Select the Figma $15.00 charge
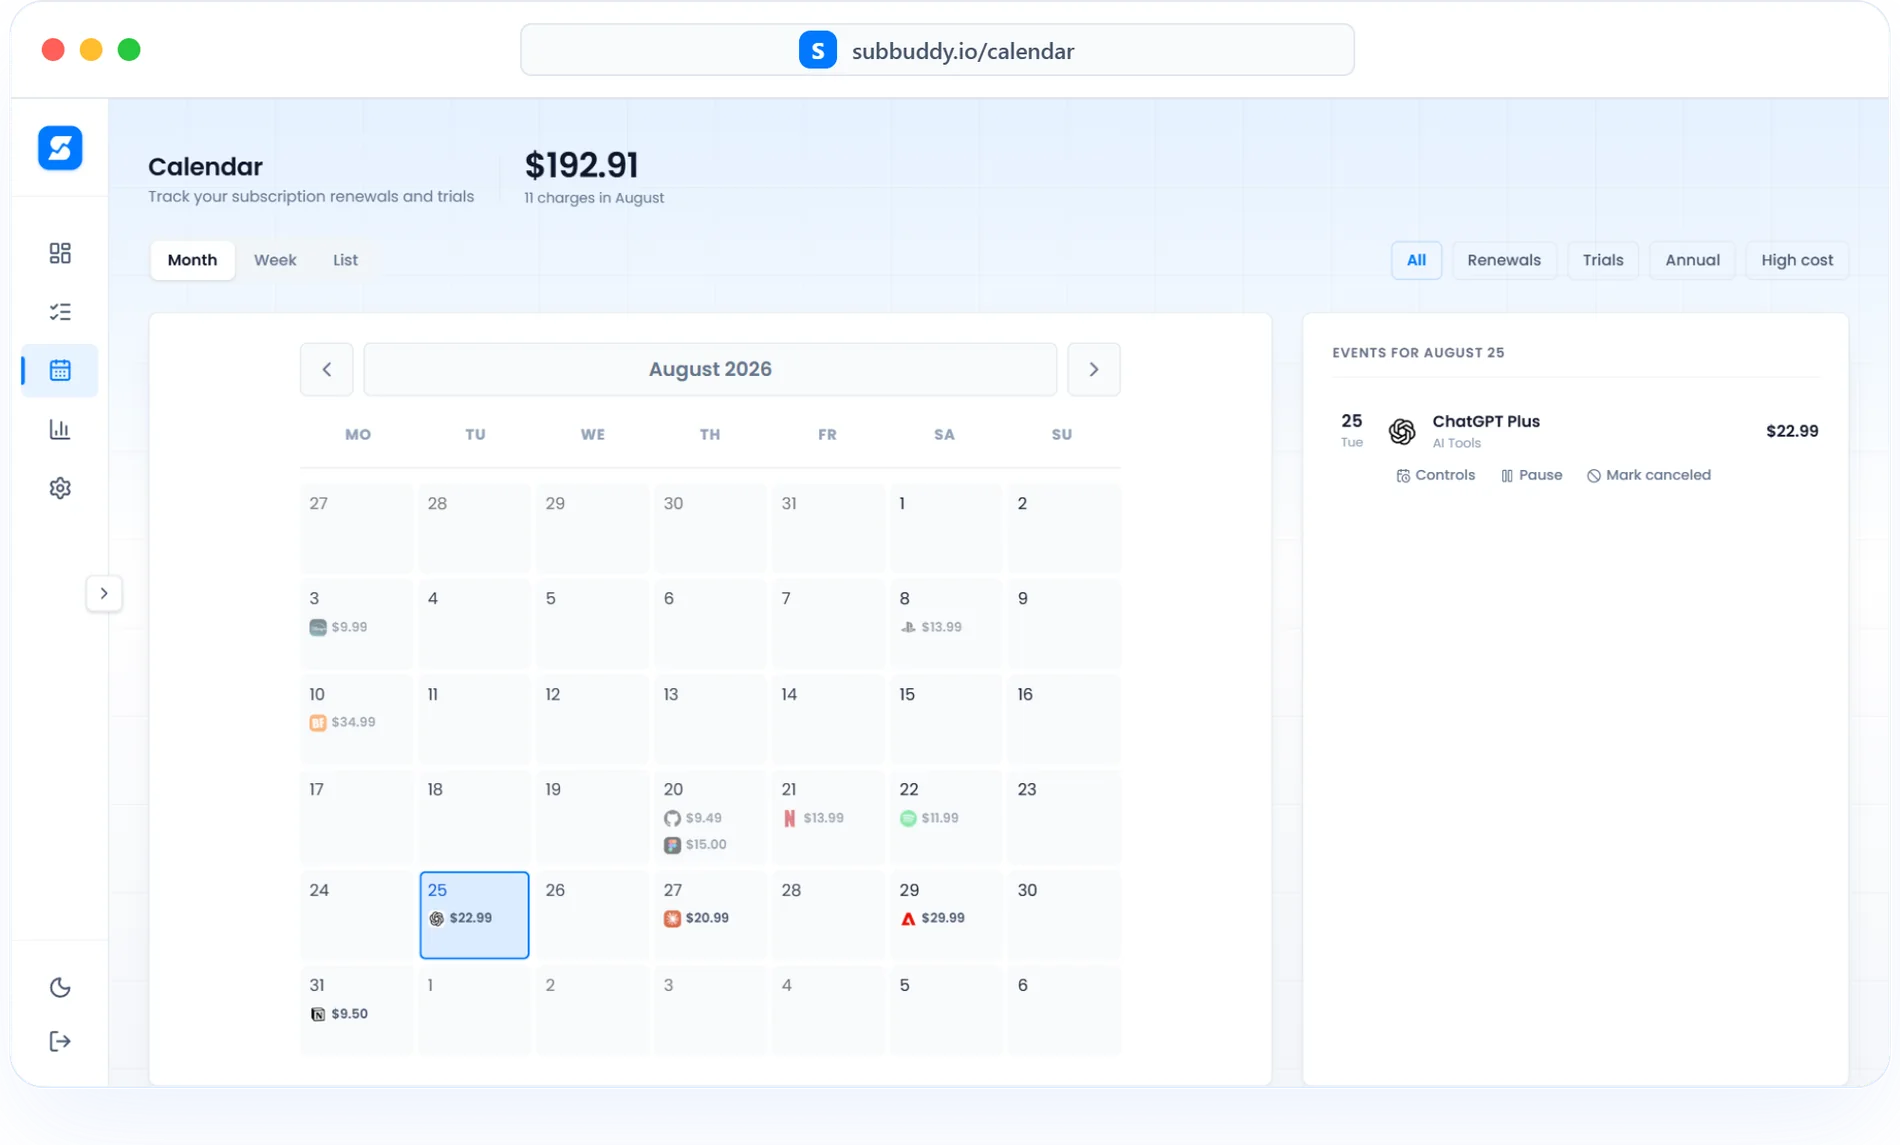The image size is (1900, 1145). click(696, 845)
